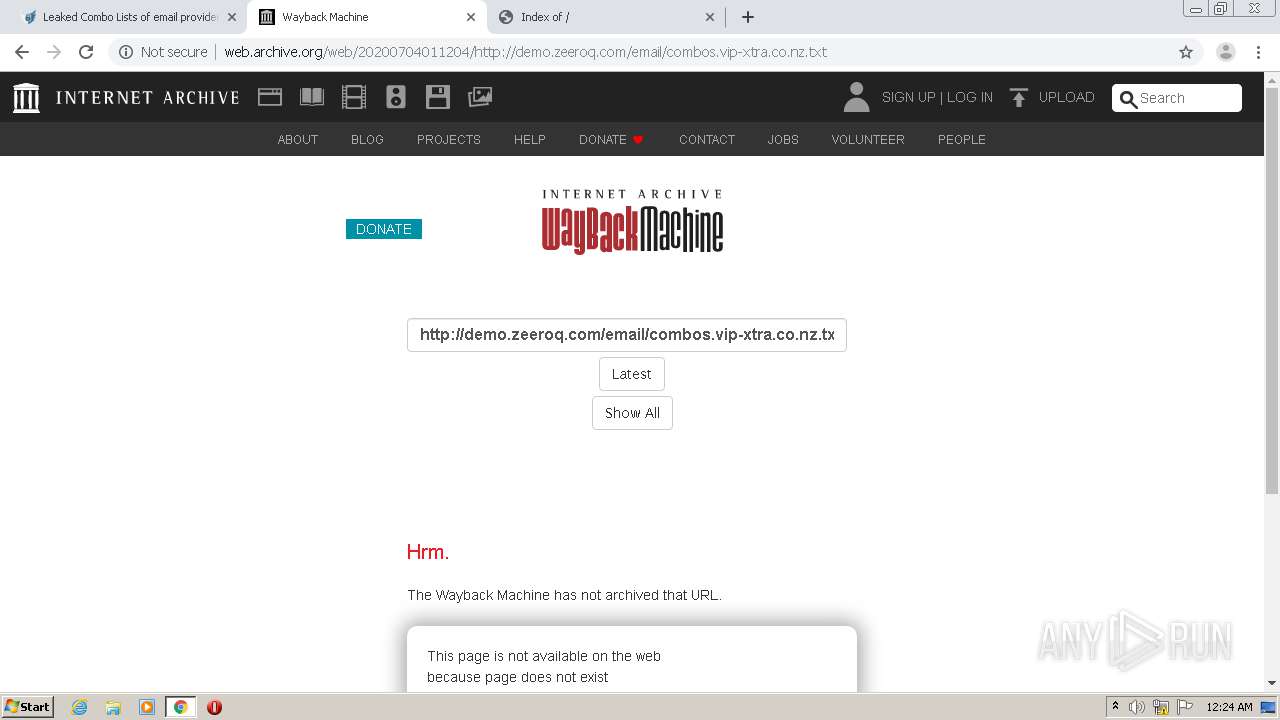Open the Audio speaker icon
The width and height of the screenshot is (1280, 720).
click(x=396, y=97)
